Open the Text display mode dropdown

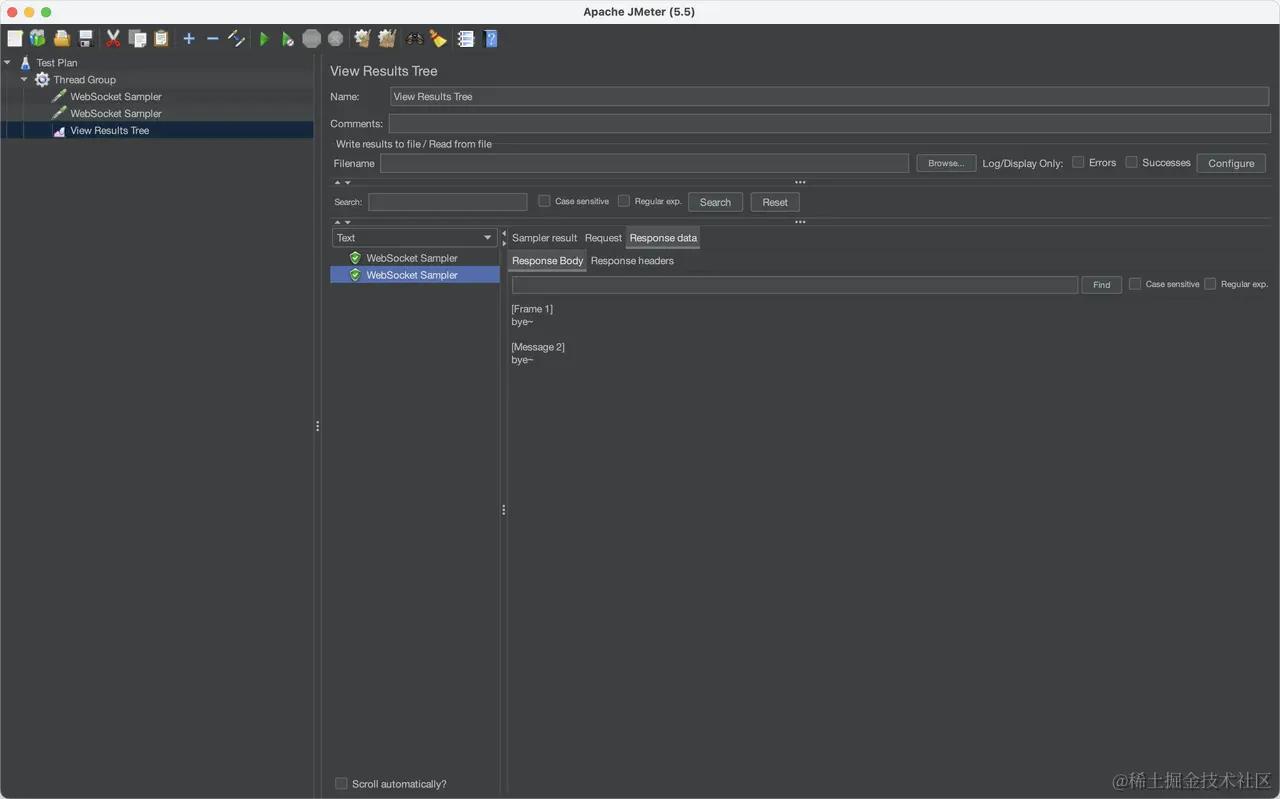pos(488,238)
